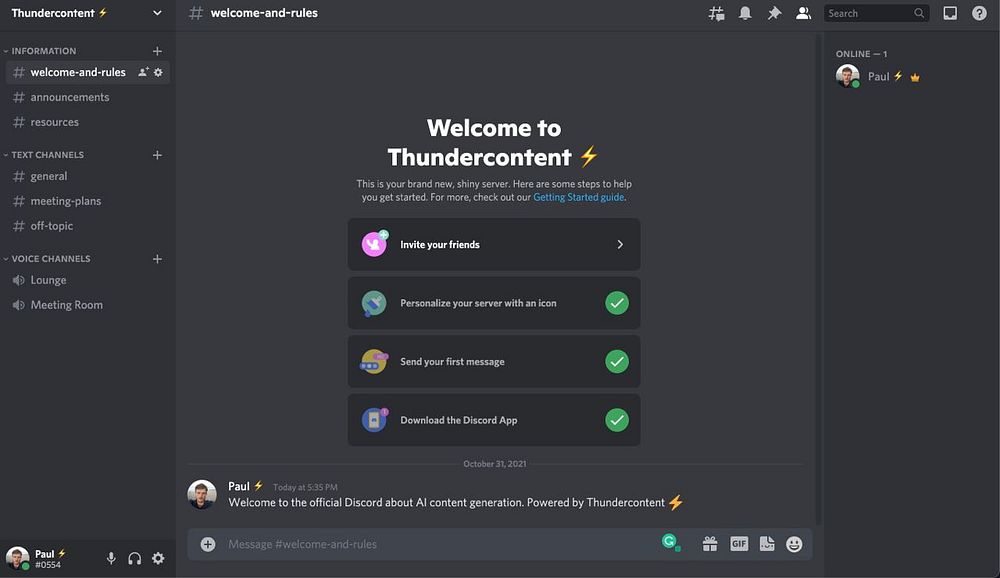This screenshot has width=1000, height=578.
Task: Select the welcome-and-rules channel
Action: click(x=87, y=72)
